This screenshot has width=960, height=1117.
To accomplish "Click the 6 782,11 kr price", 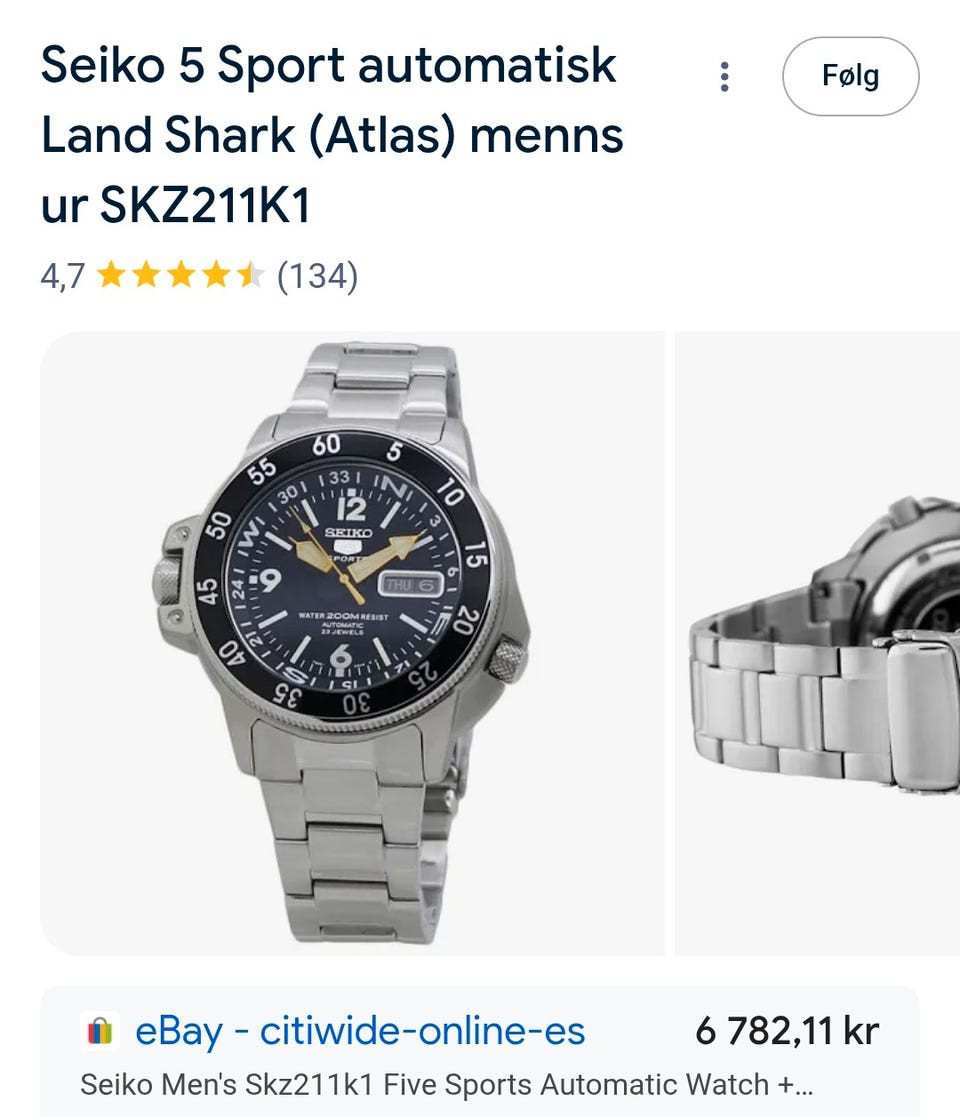I will [x=787, y=1032].
